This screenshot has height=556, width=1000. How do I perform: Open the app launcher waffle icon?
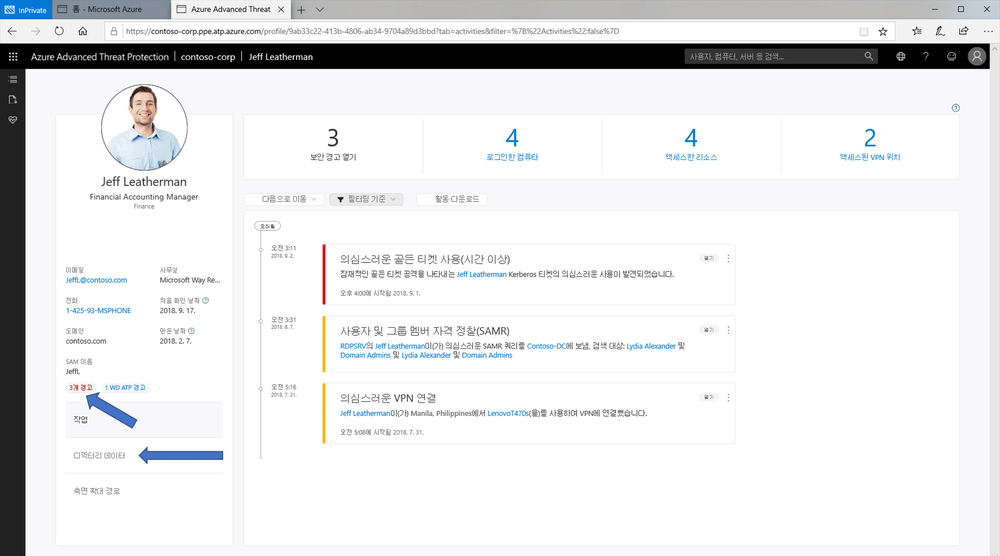(14, 57)
